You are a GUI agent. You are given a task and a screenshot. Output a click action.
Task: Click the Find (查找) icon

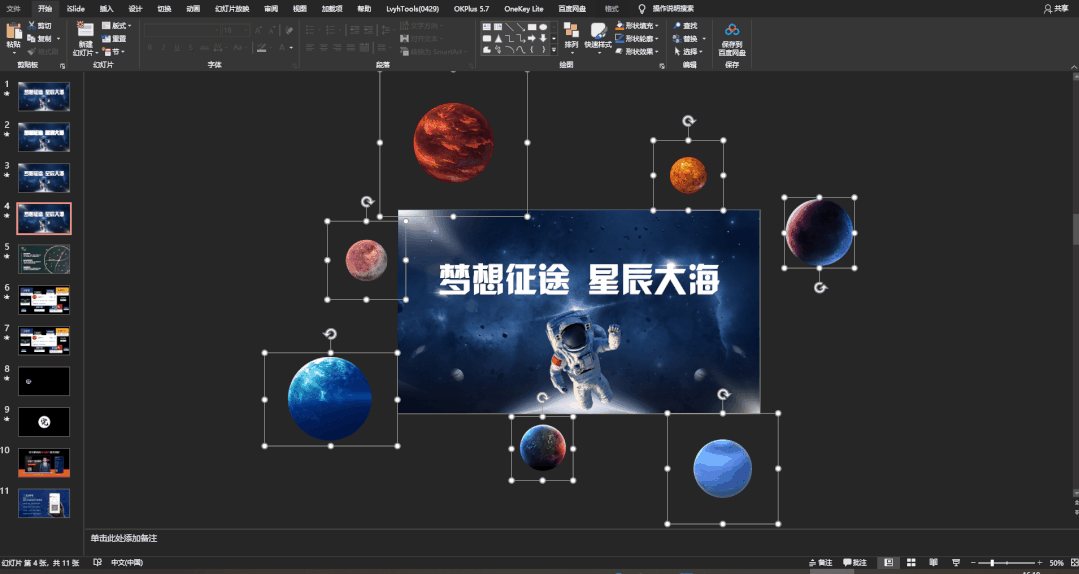pyautogui.click(x=685, y=26)
